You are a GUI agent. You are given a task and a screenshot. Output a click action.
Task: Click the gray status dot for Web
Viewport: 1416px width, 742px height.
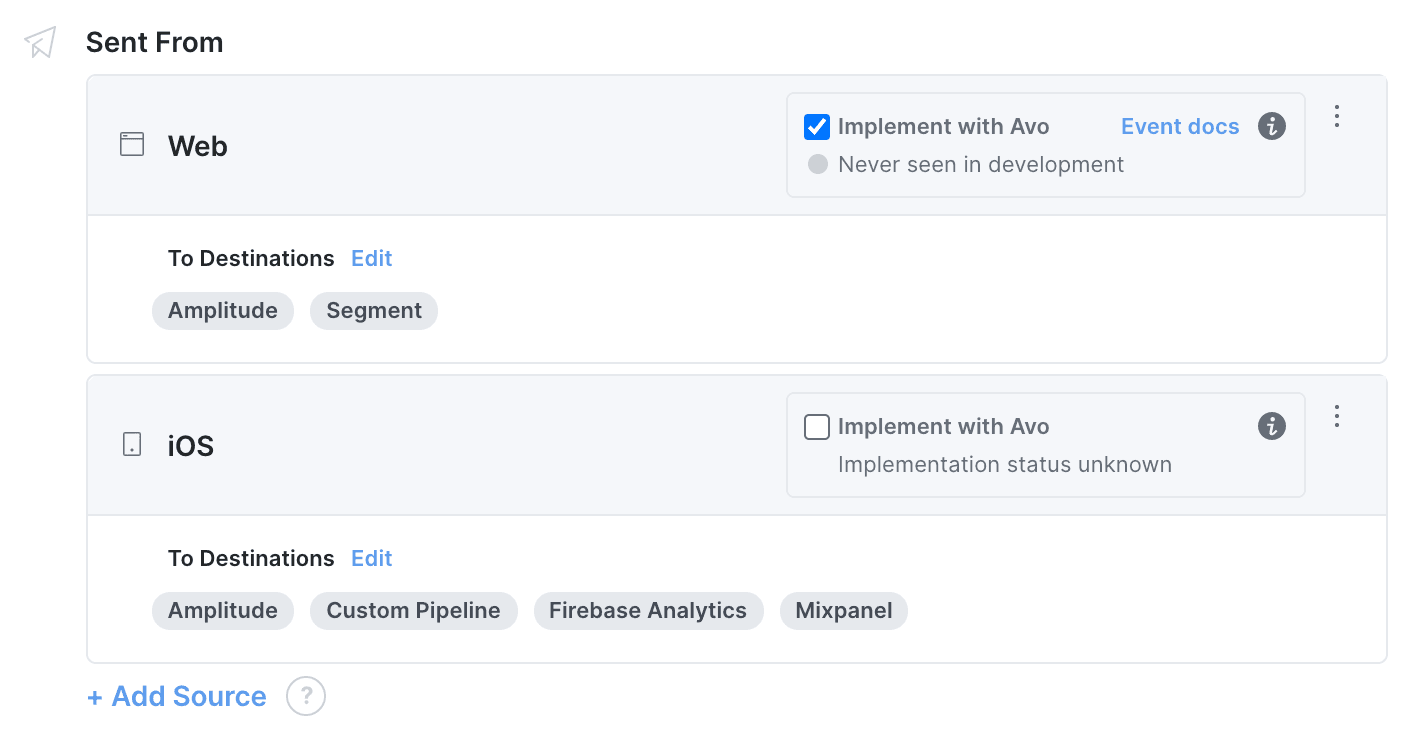coord(818,165)
